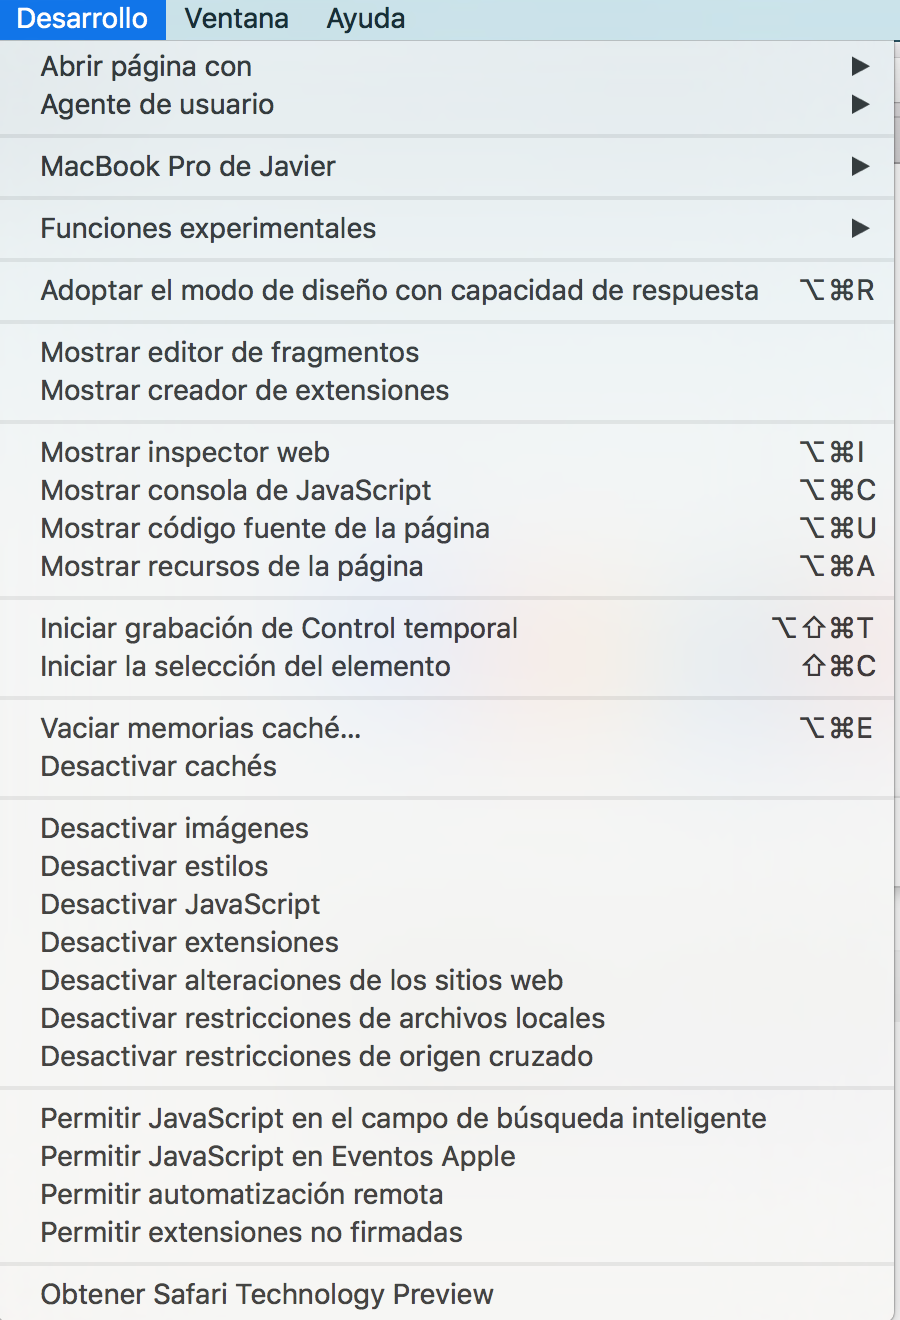Open the "Ventana" menu in the menu bar
The image size is (900, 1320).
(x=236, y=18)
